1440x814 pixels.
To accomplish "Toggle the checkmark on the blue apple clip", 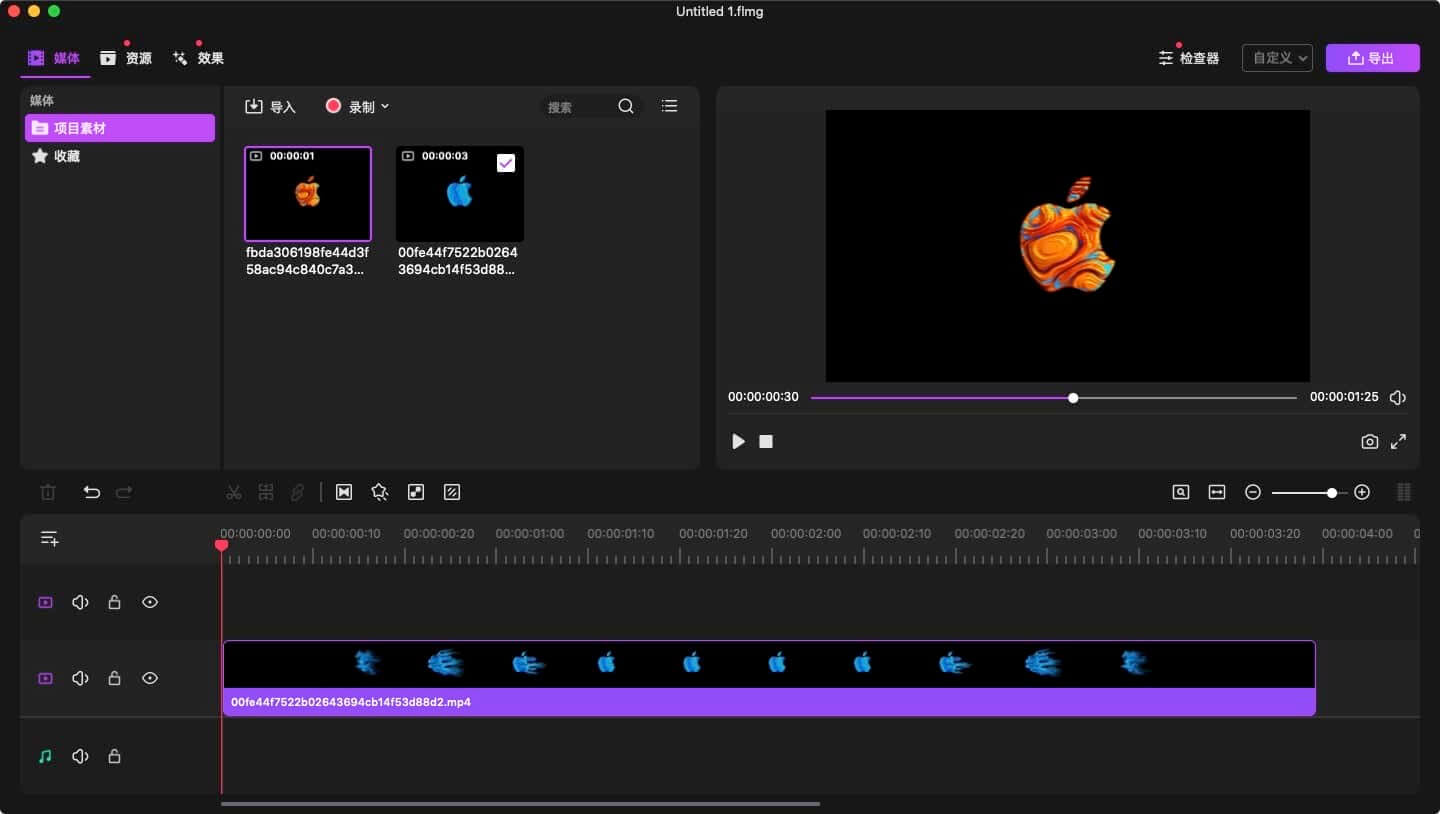I will point(506,163).
